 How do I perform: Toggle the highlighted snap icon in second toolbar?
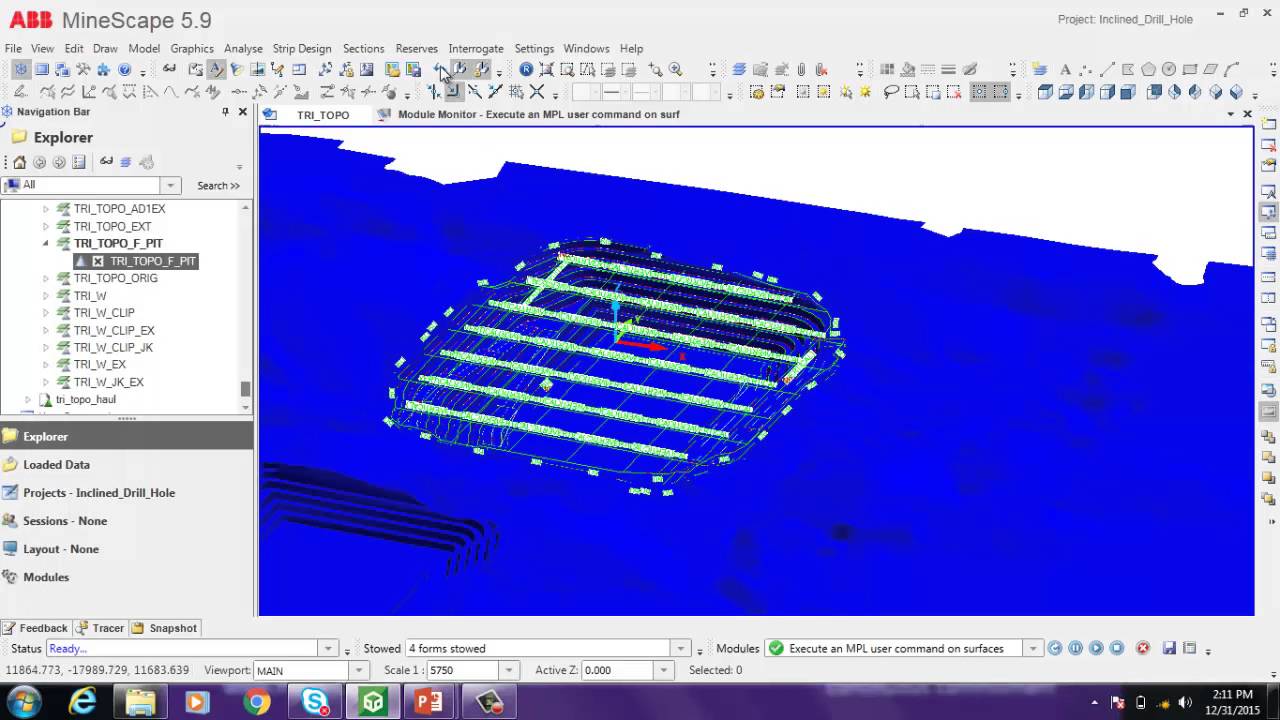point(453,92)
